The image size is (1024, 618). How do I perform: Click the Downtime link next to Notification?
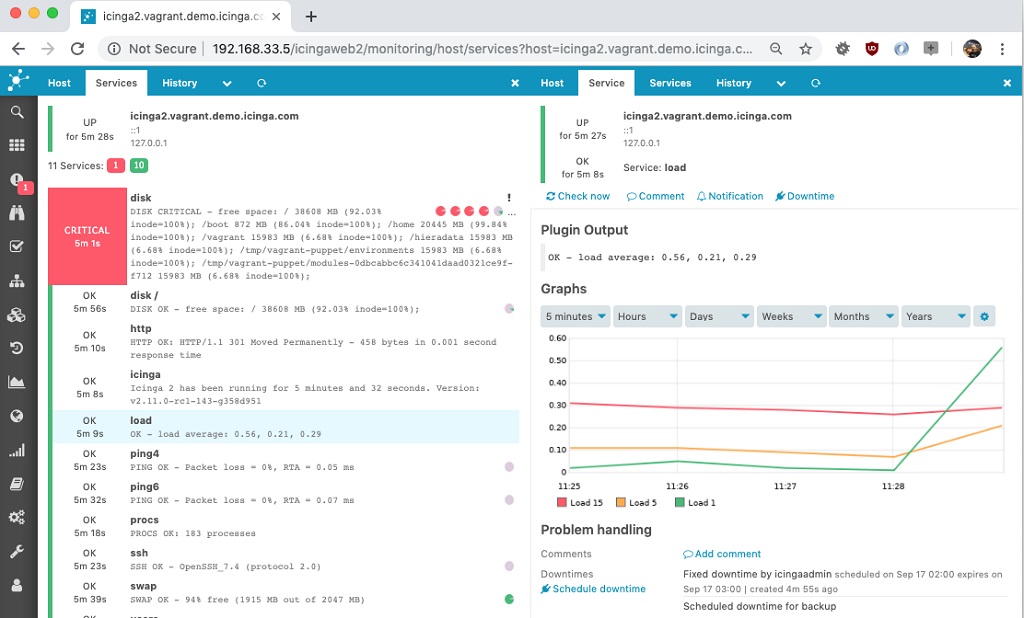[805, 196]
